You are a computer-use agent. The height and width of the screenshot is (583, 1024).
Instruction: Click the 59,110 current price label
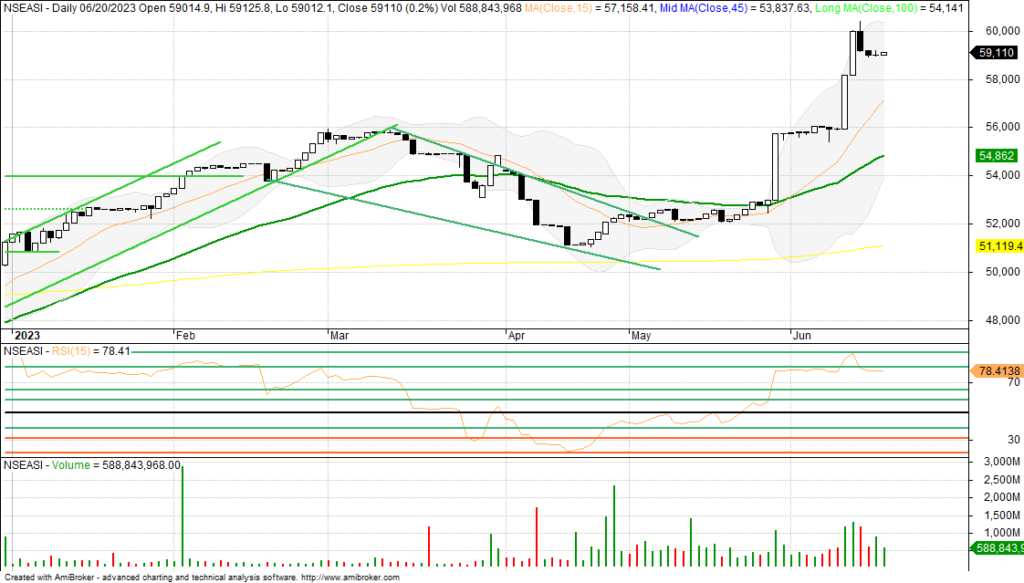pyautogui.click(x=995, y=55)
